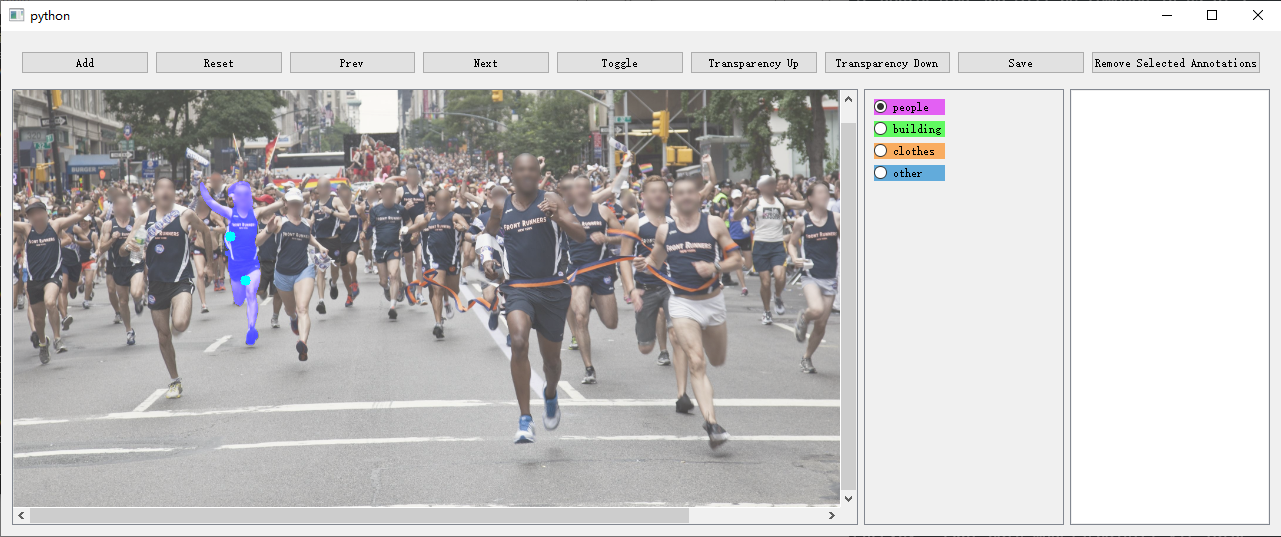Image resolution: width=1281 pixels, height=537 pixels.
Task: Click the Add button
Action: tap(85, 63)
